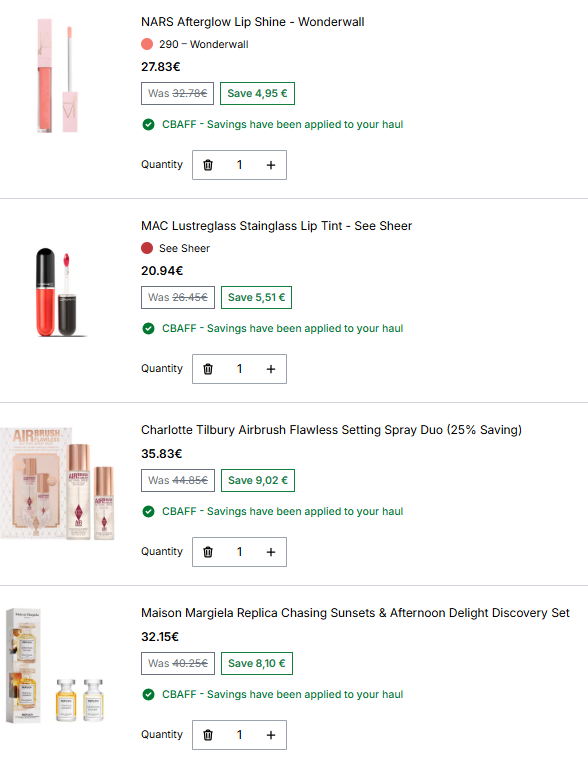Increase NARS Lip Shine quantity with plus
The image size is (588, 765).
271,165
